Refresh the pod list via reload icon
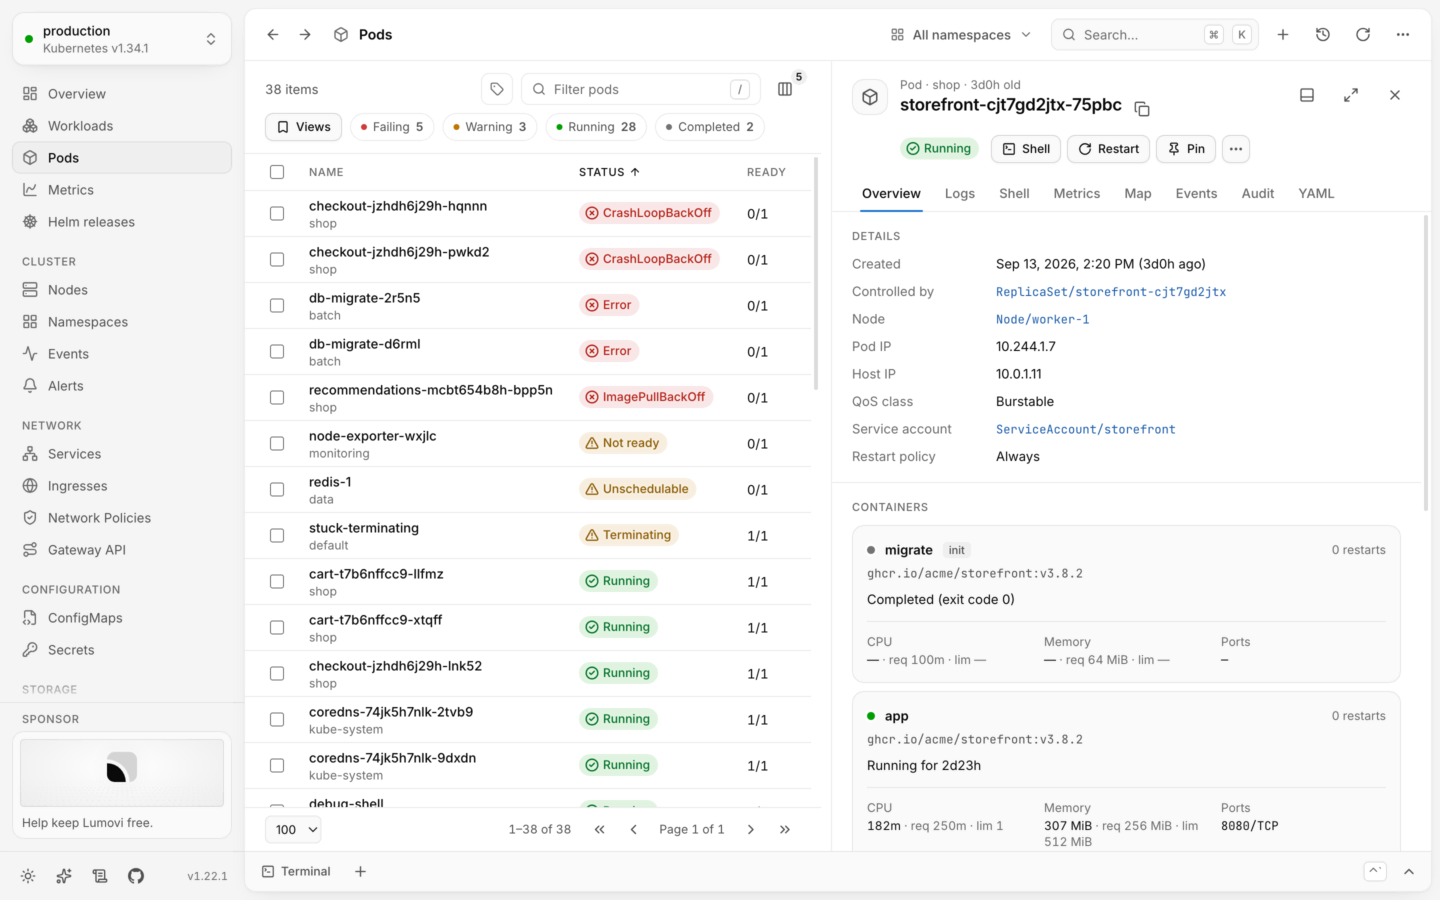 [x=1363, y=34]
